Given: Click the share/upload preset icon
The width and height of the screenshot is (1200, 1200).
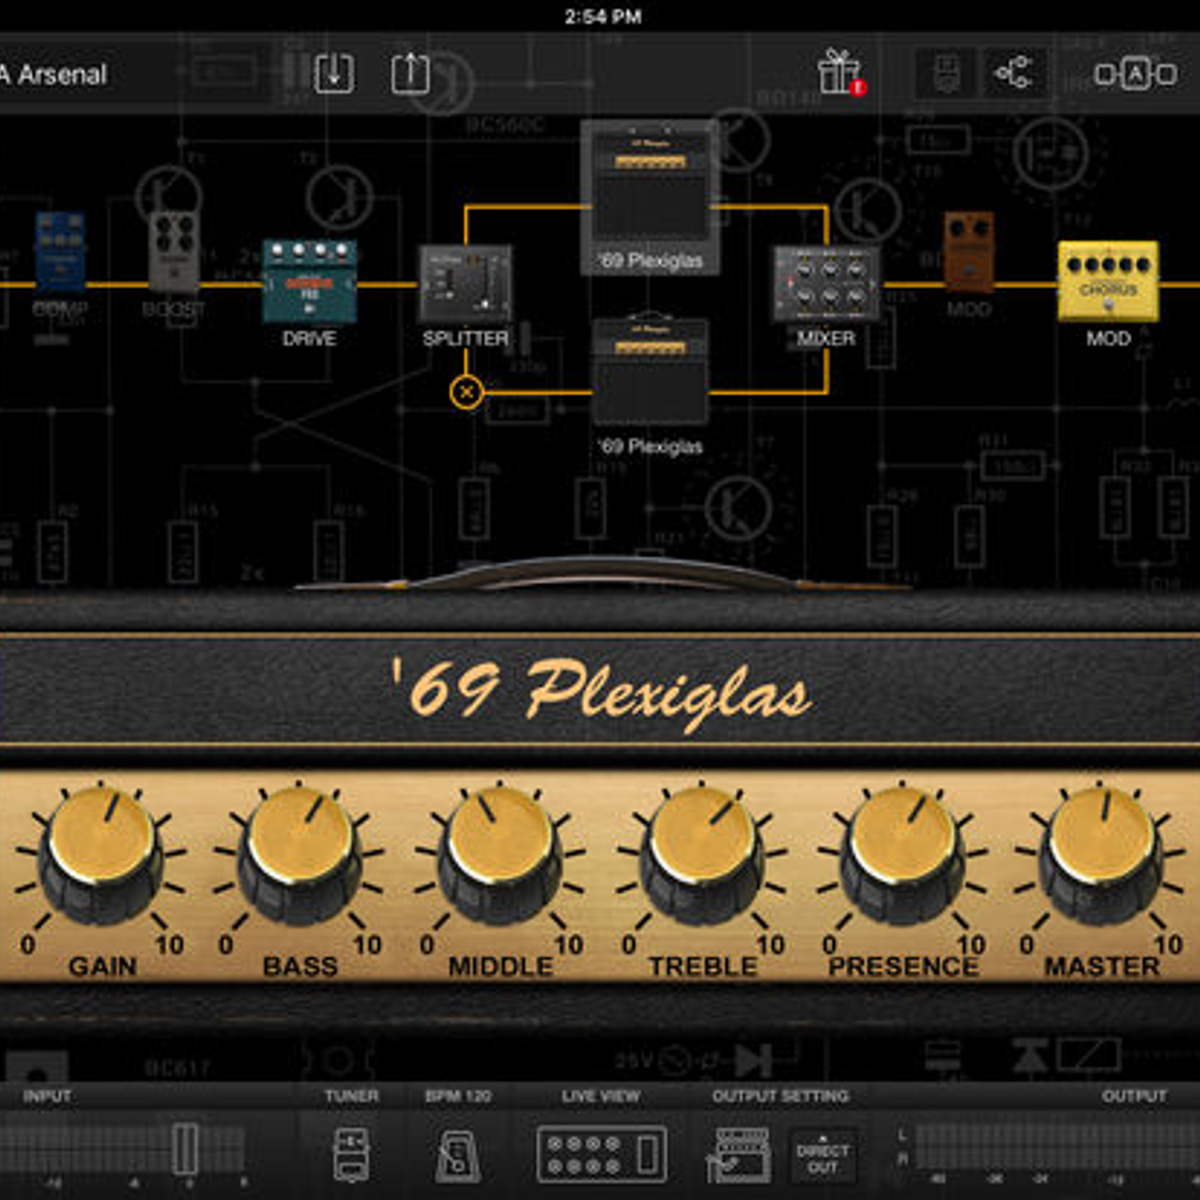Looking at the screenshot, I should click(410, 73).
